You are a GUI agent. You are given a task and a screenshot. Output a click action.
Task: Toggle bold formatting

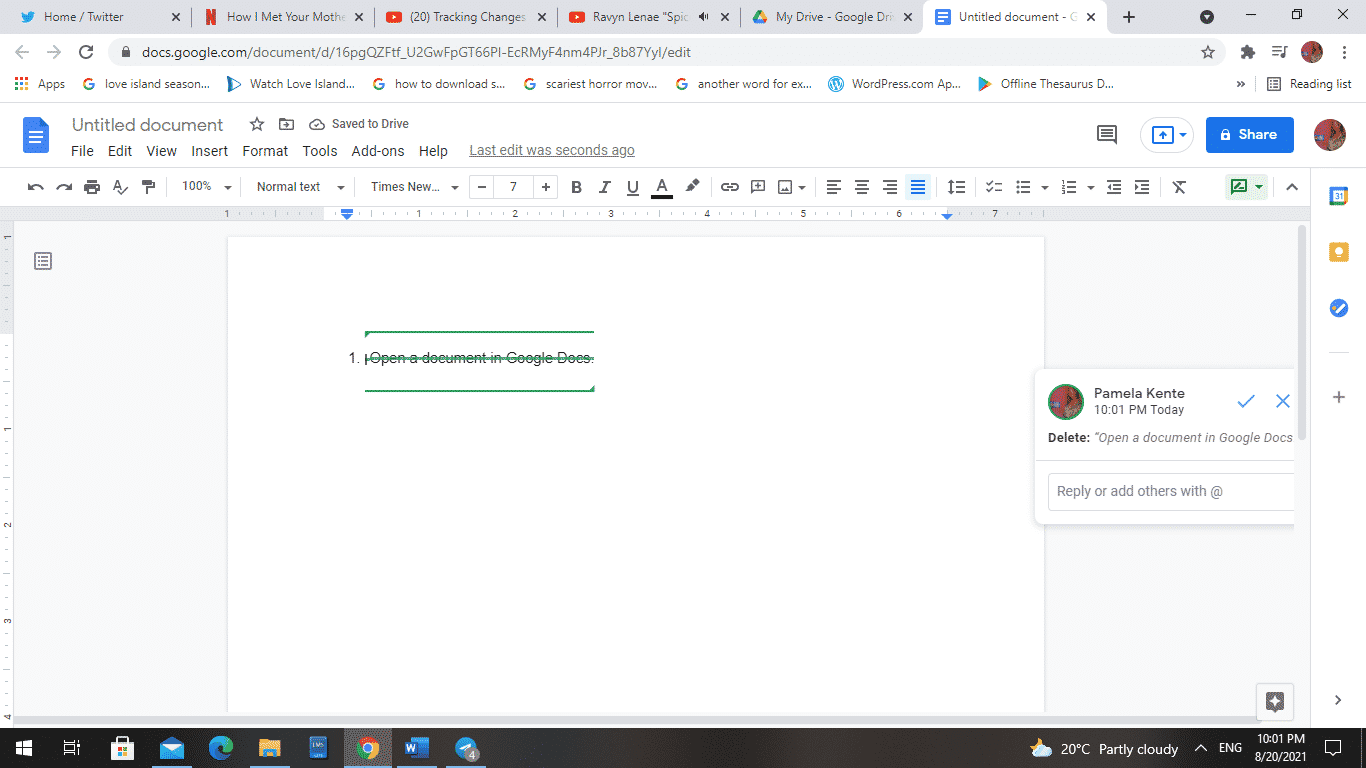point(576,187)
